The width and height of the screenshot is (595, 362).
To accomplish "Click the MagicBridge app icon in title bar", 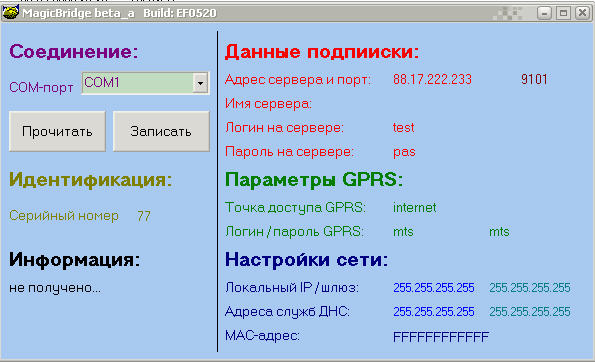I will [10, 13].
